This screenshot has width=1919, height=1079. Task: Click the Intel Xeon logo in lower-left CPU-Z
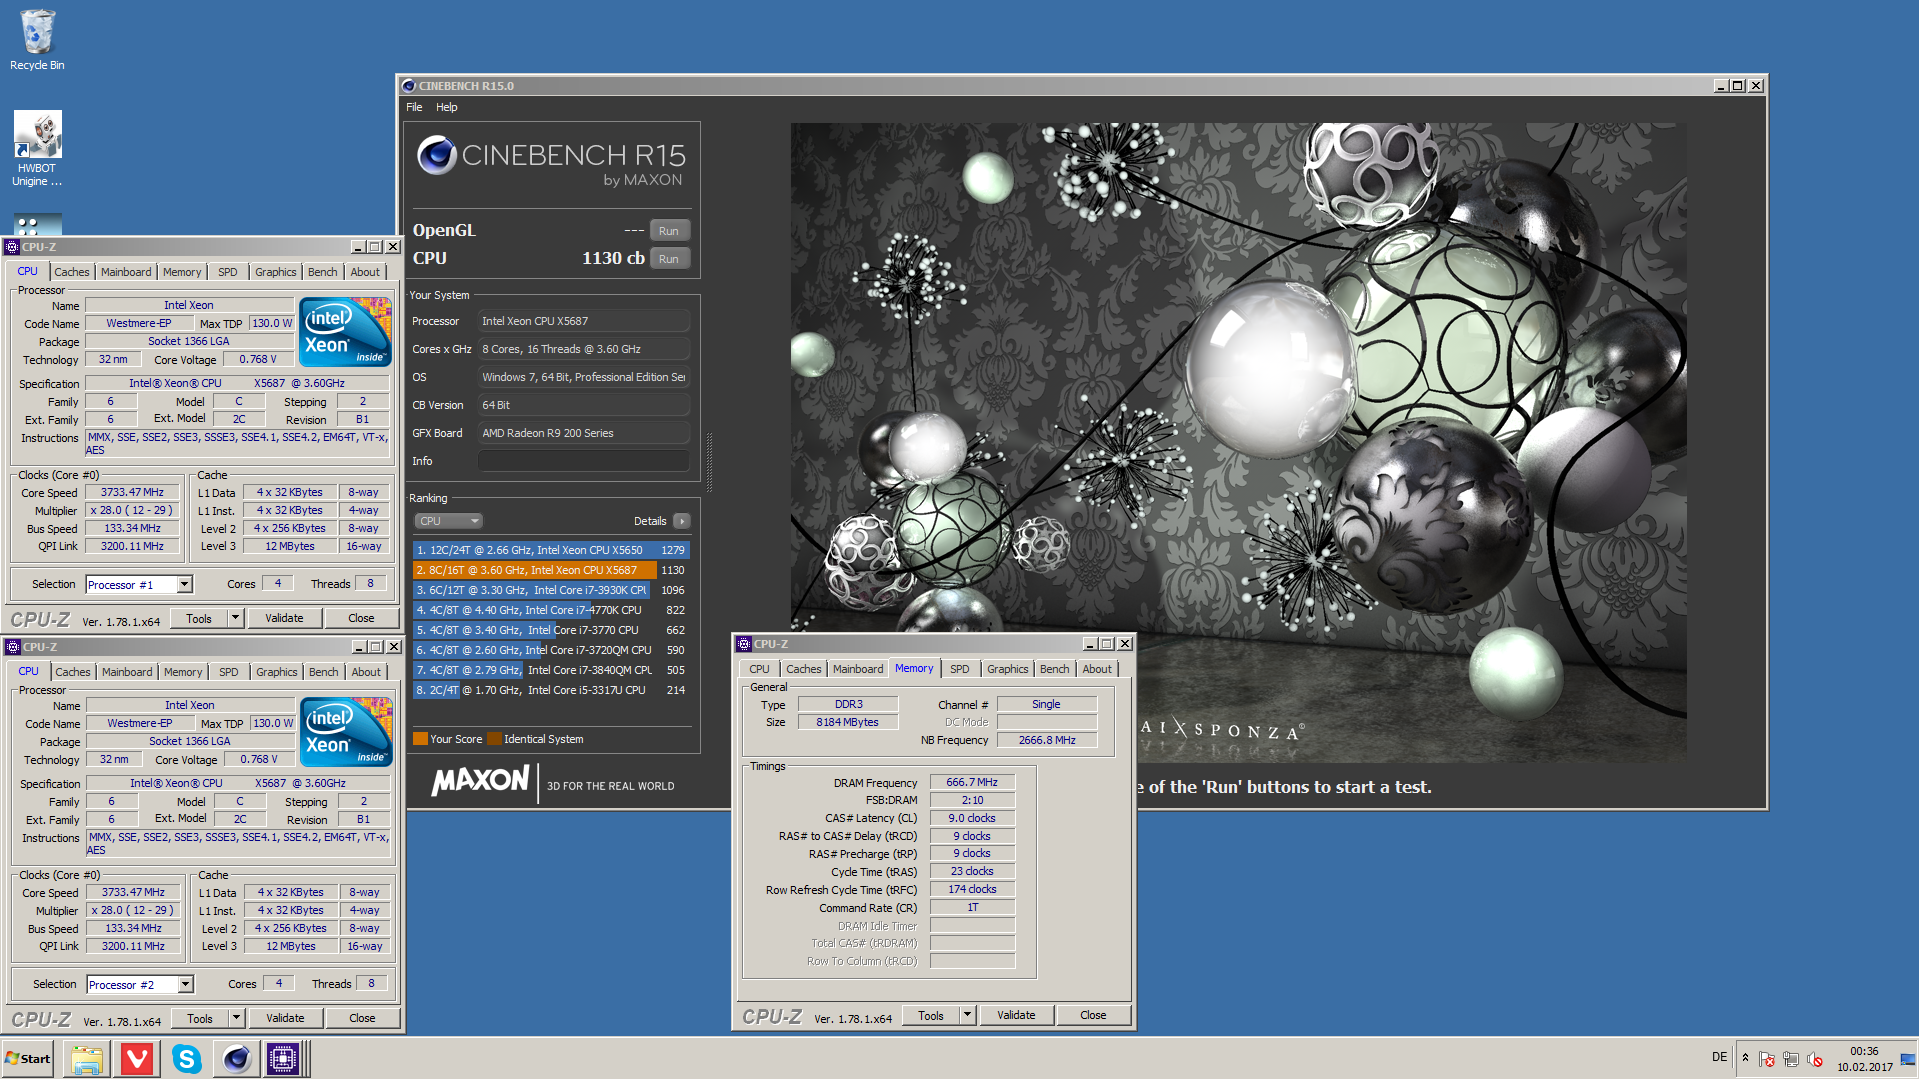coord(347,732)
